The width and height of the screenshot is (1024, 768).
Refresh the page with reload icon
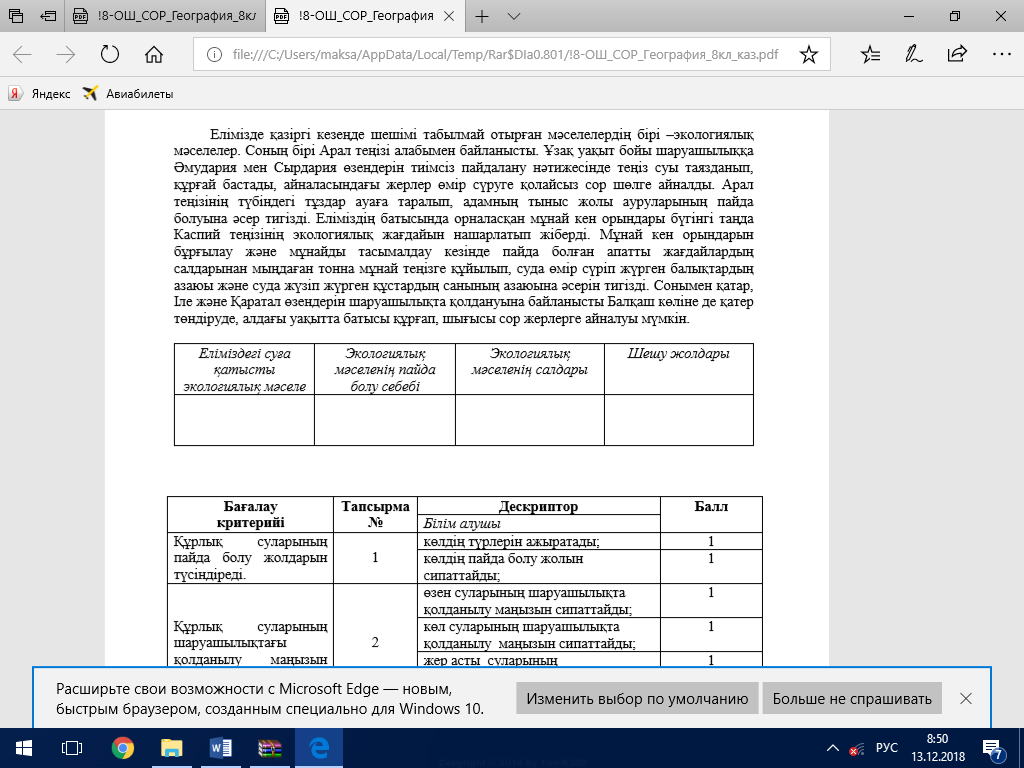point(110,54)
